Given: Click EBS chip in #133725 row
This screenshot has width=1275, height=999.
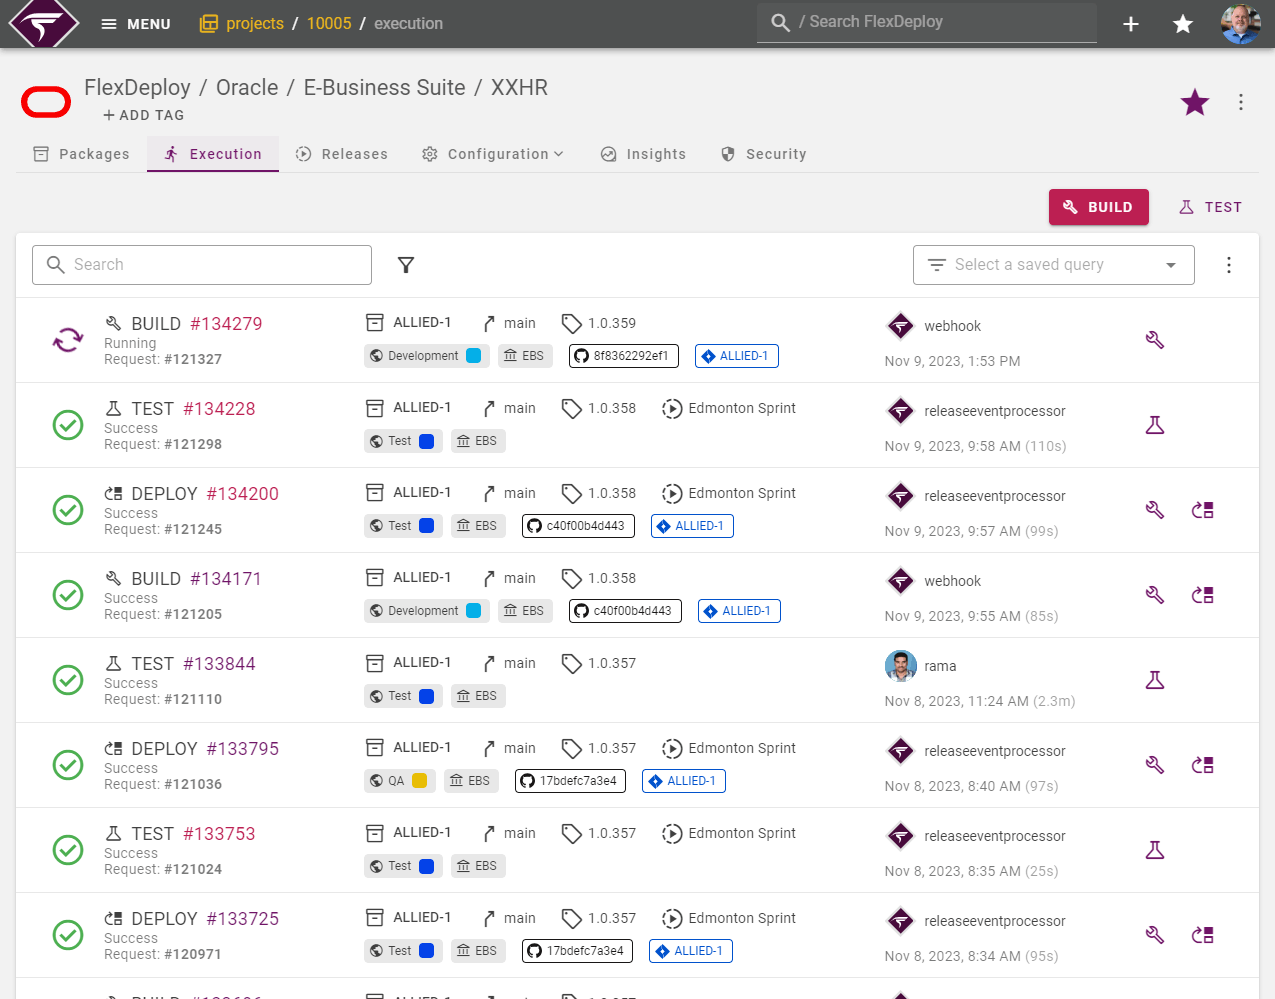Looking at the screenshot, I should (478, 951).
